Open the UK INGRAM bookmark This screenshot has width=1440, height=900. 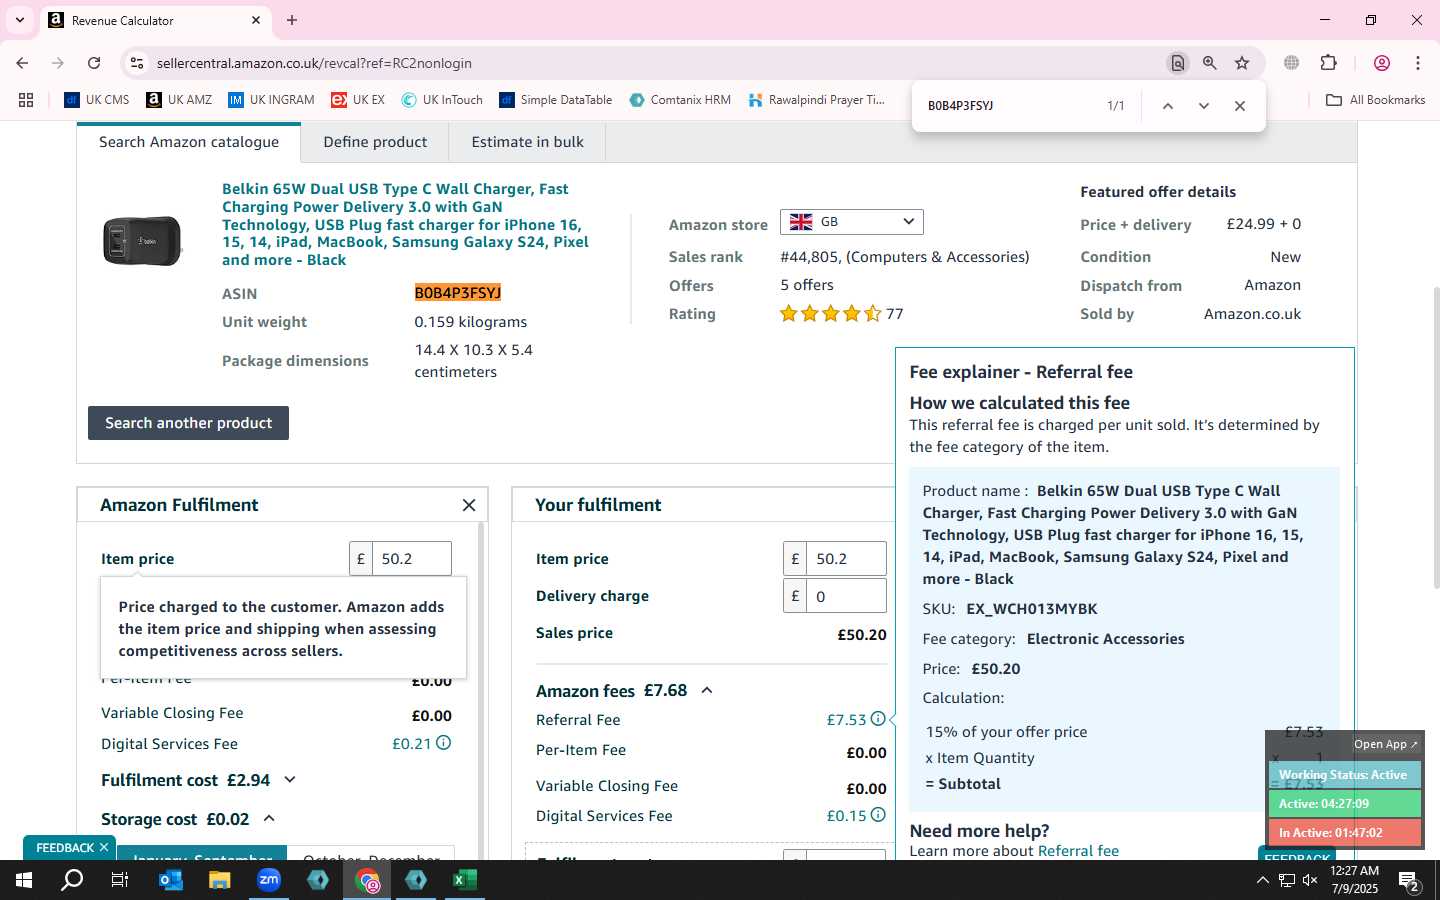click(x=271, y=100)
